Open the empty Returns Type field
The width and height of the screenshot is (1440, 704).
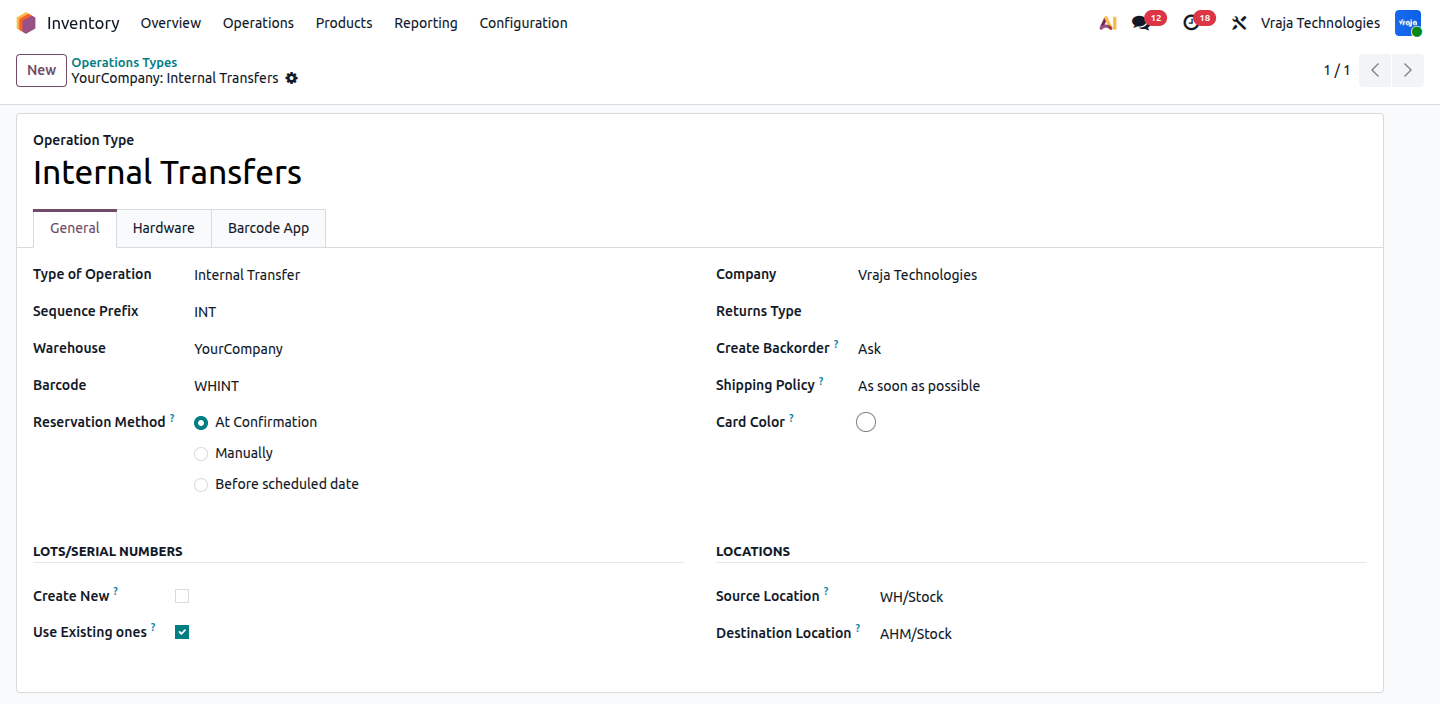1111,312
